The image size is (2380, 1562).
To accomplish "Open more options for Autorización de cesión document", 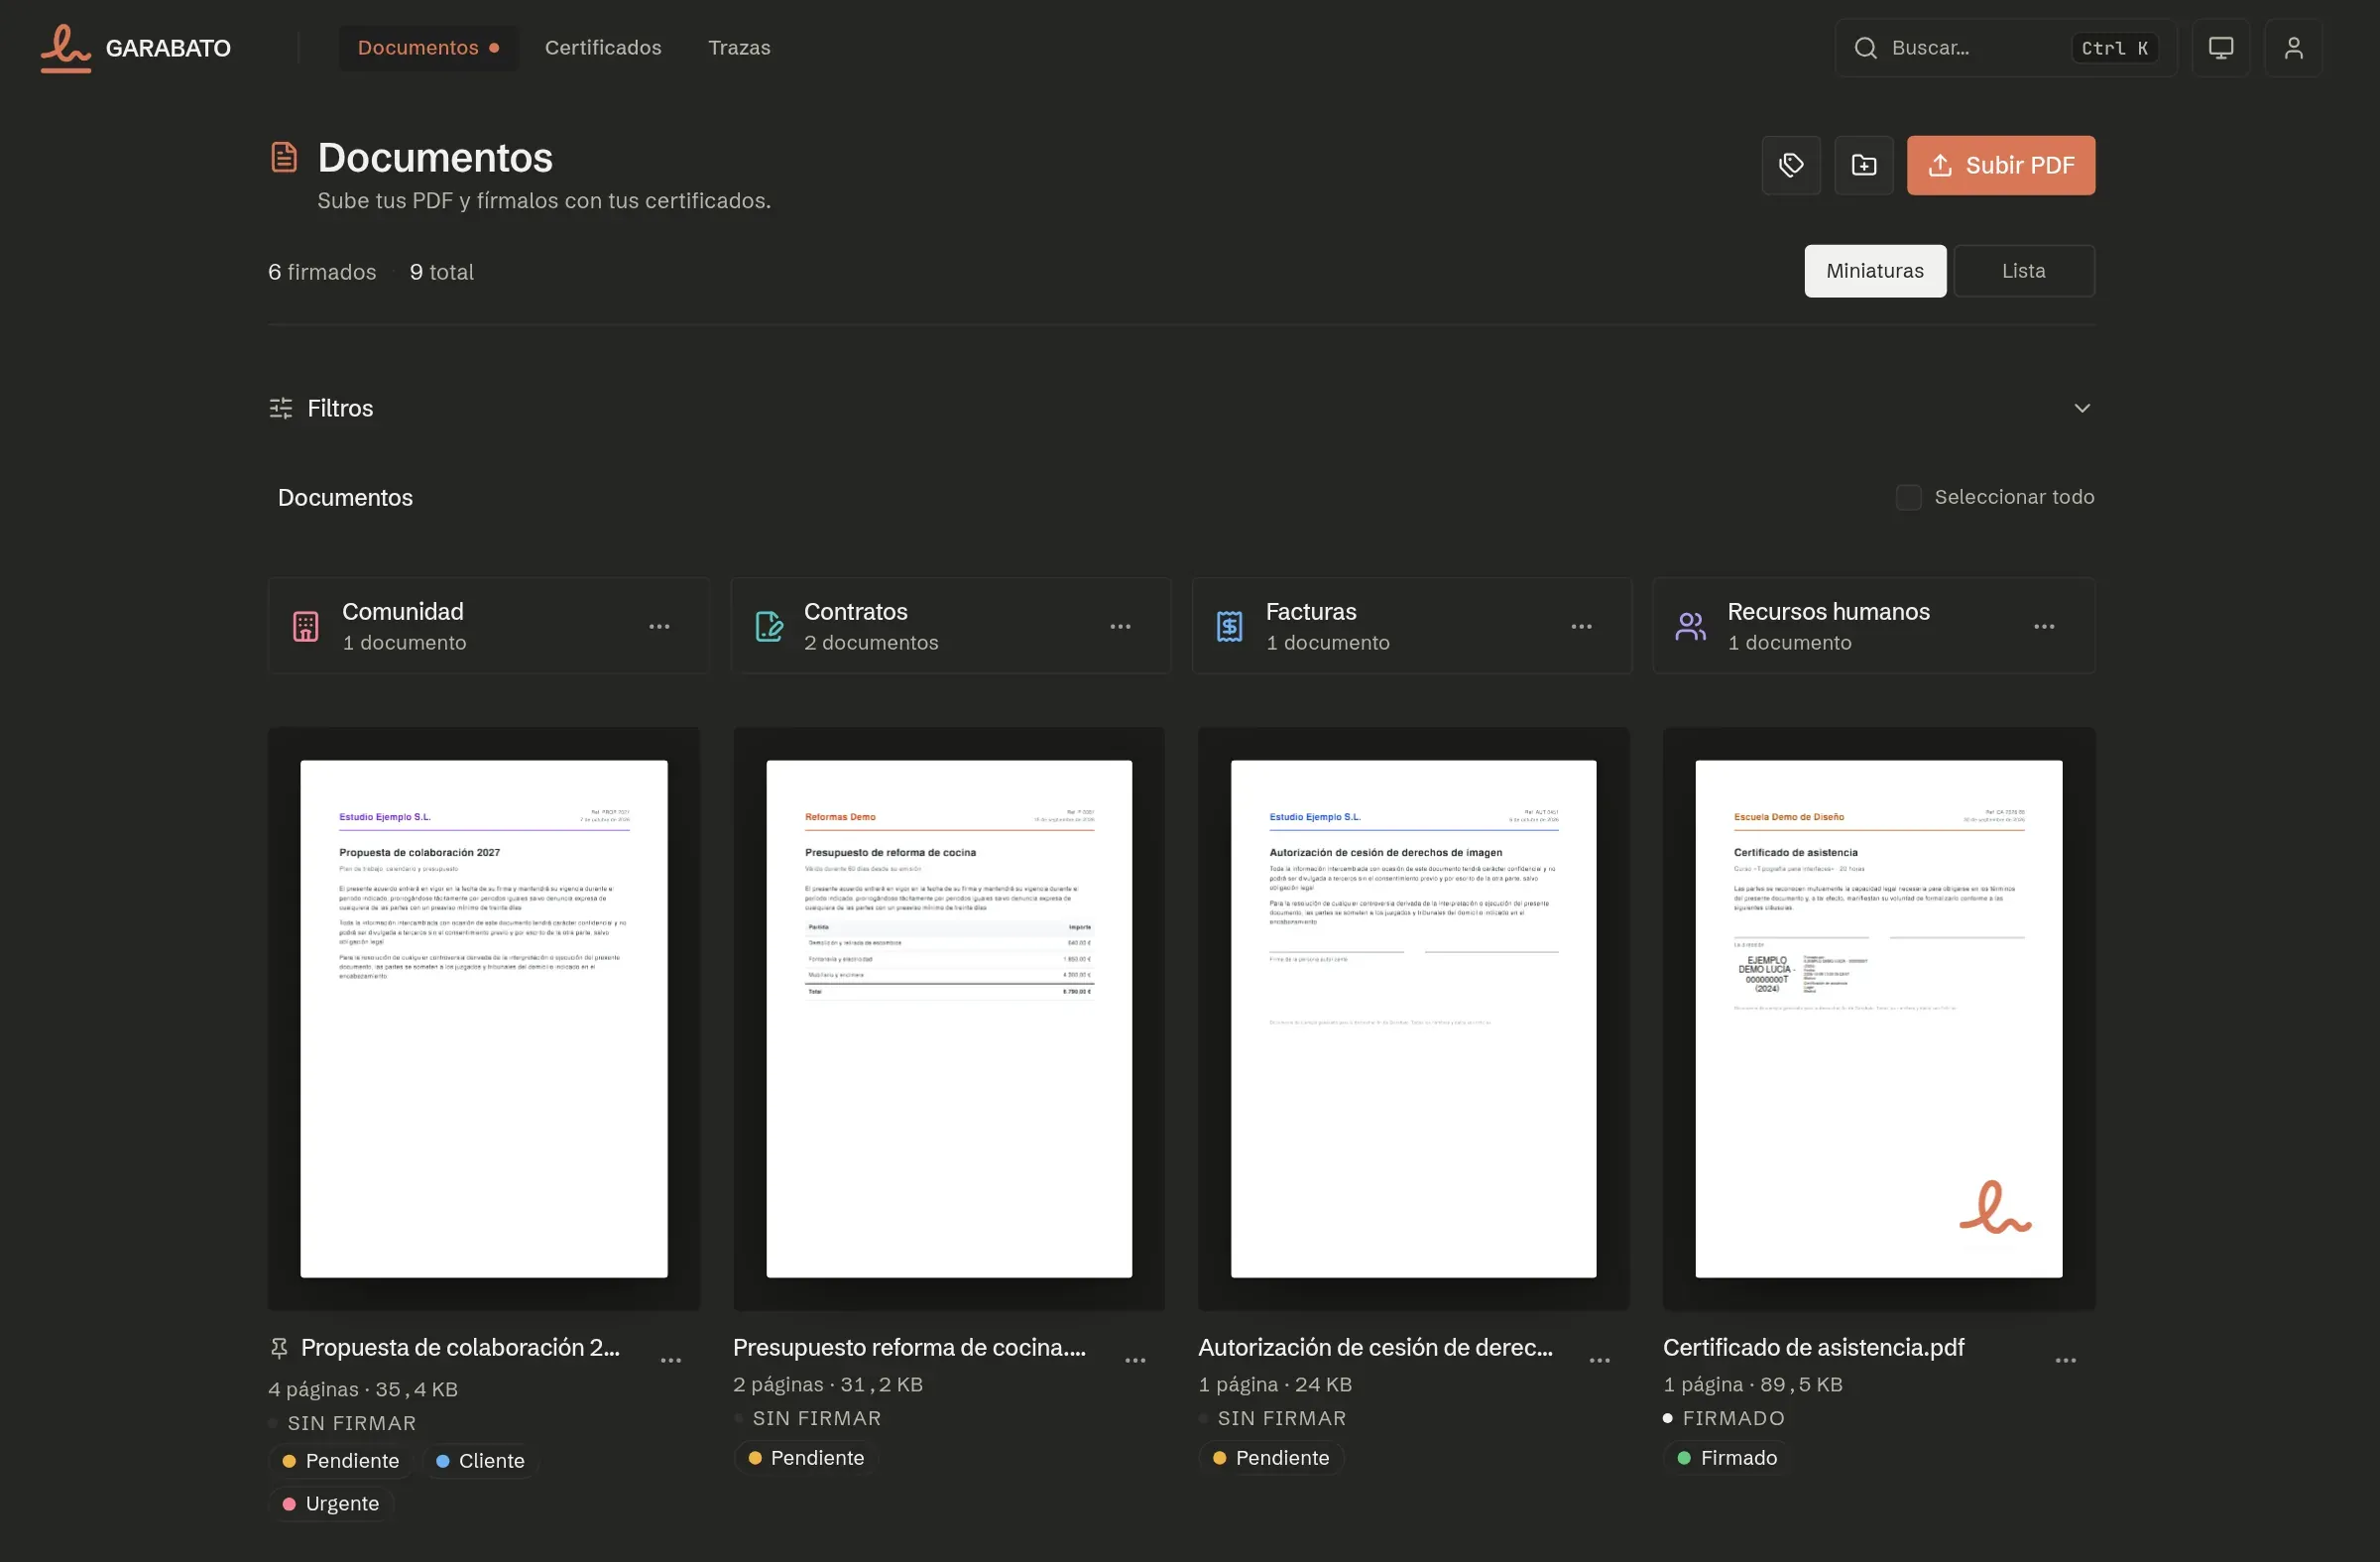I will pyautogui.click(x=1600, y=1360).
